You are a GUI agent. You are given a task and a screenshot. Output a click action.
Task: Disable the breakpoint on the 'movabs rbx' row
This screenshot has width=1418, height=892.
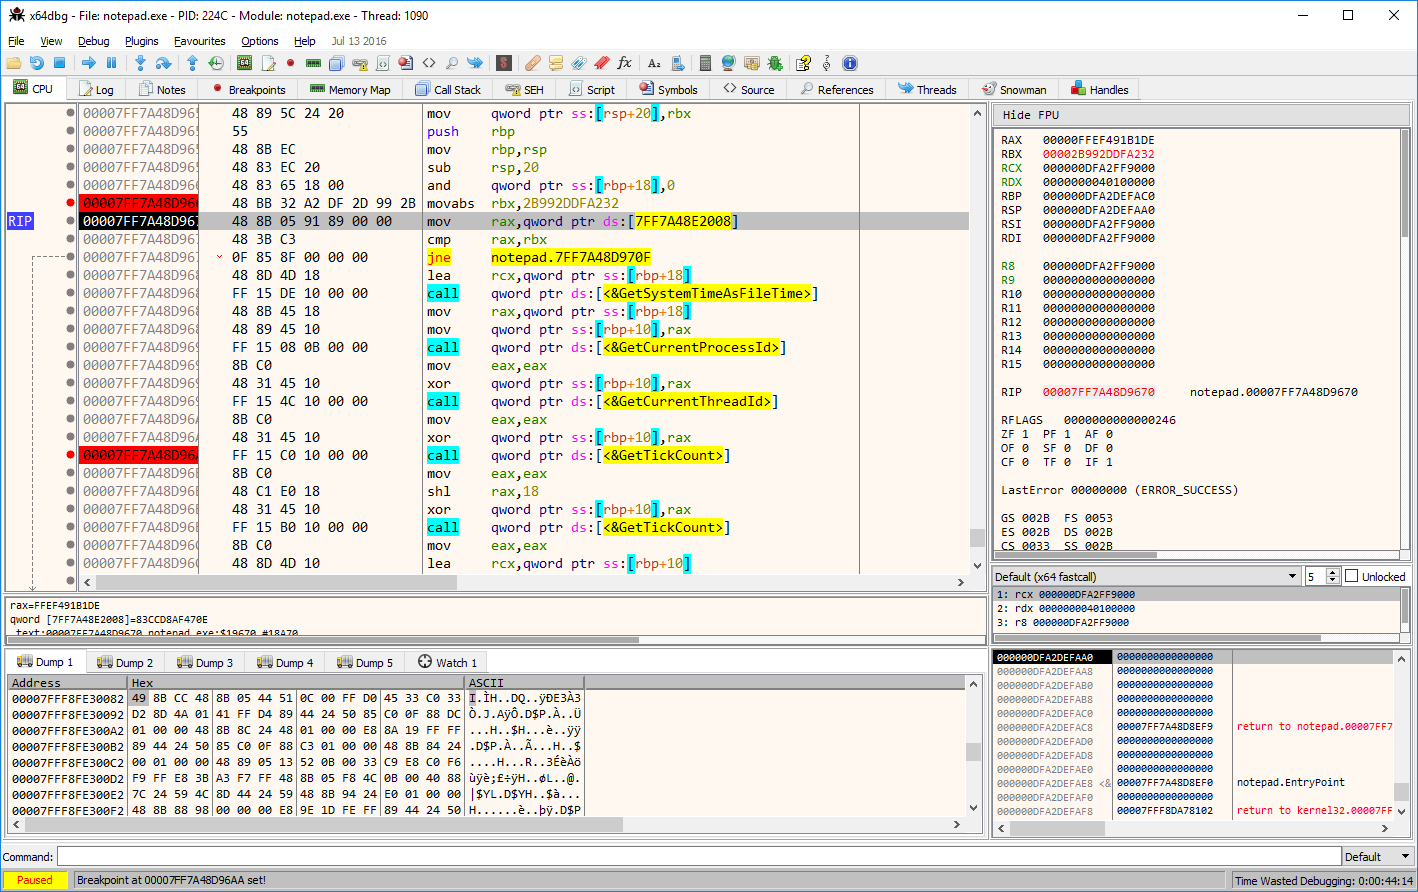[x=70, y=203]
